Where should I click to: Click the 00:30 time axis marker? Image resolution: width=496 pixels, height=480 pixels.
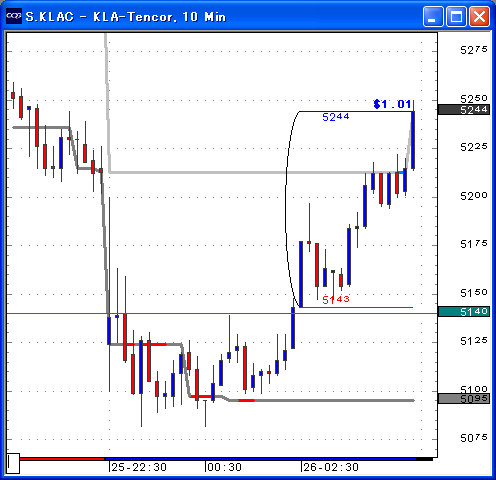224,467
